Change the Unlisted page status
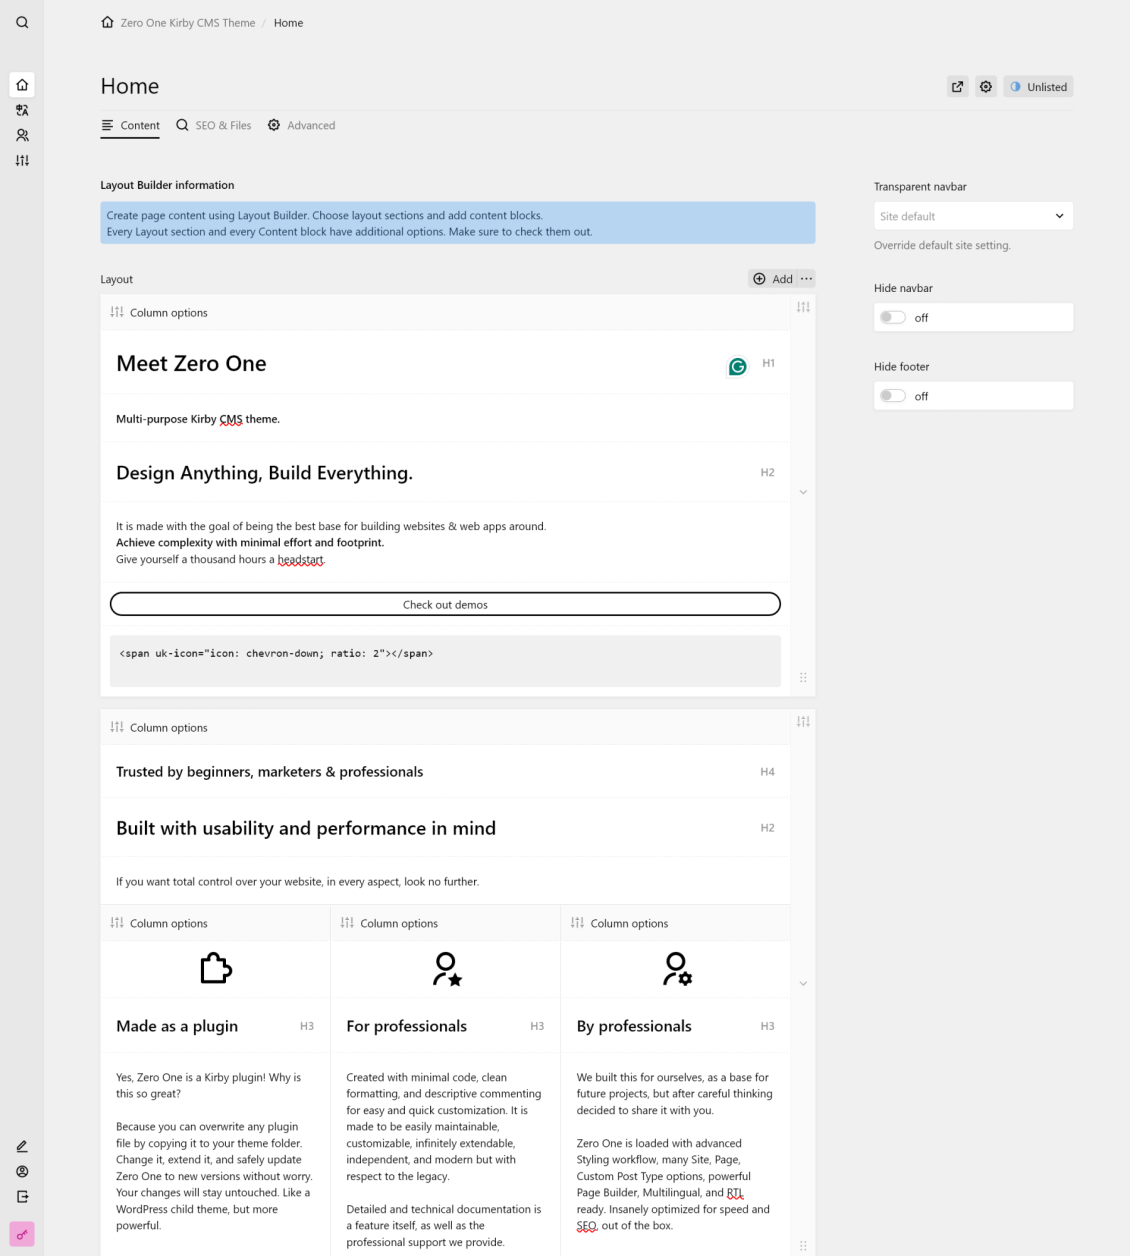This screenshot has height=1256, width=1130. point(1038,87)
